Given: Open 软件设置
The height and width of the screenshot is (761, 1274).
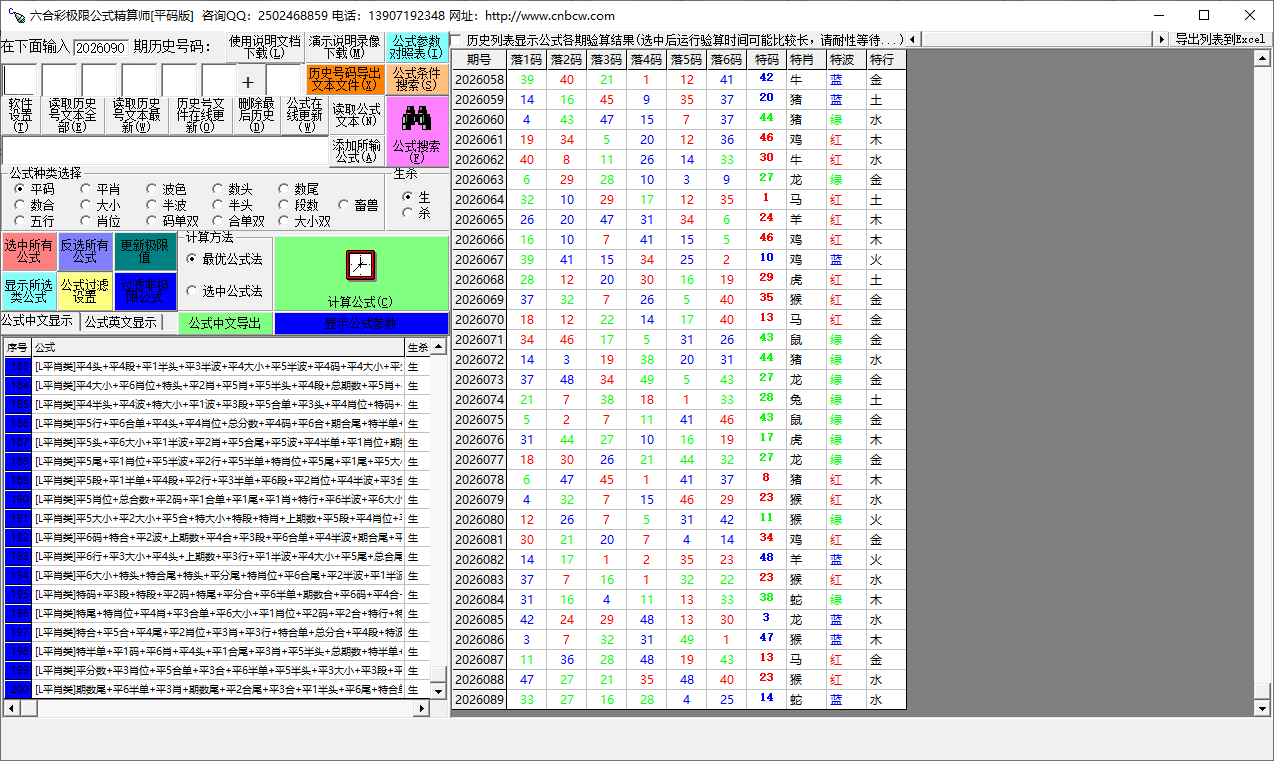Looking at the screenshot, I should click(20, 115).
